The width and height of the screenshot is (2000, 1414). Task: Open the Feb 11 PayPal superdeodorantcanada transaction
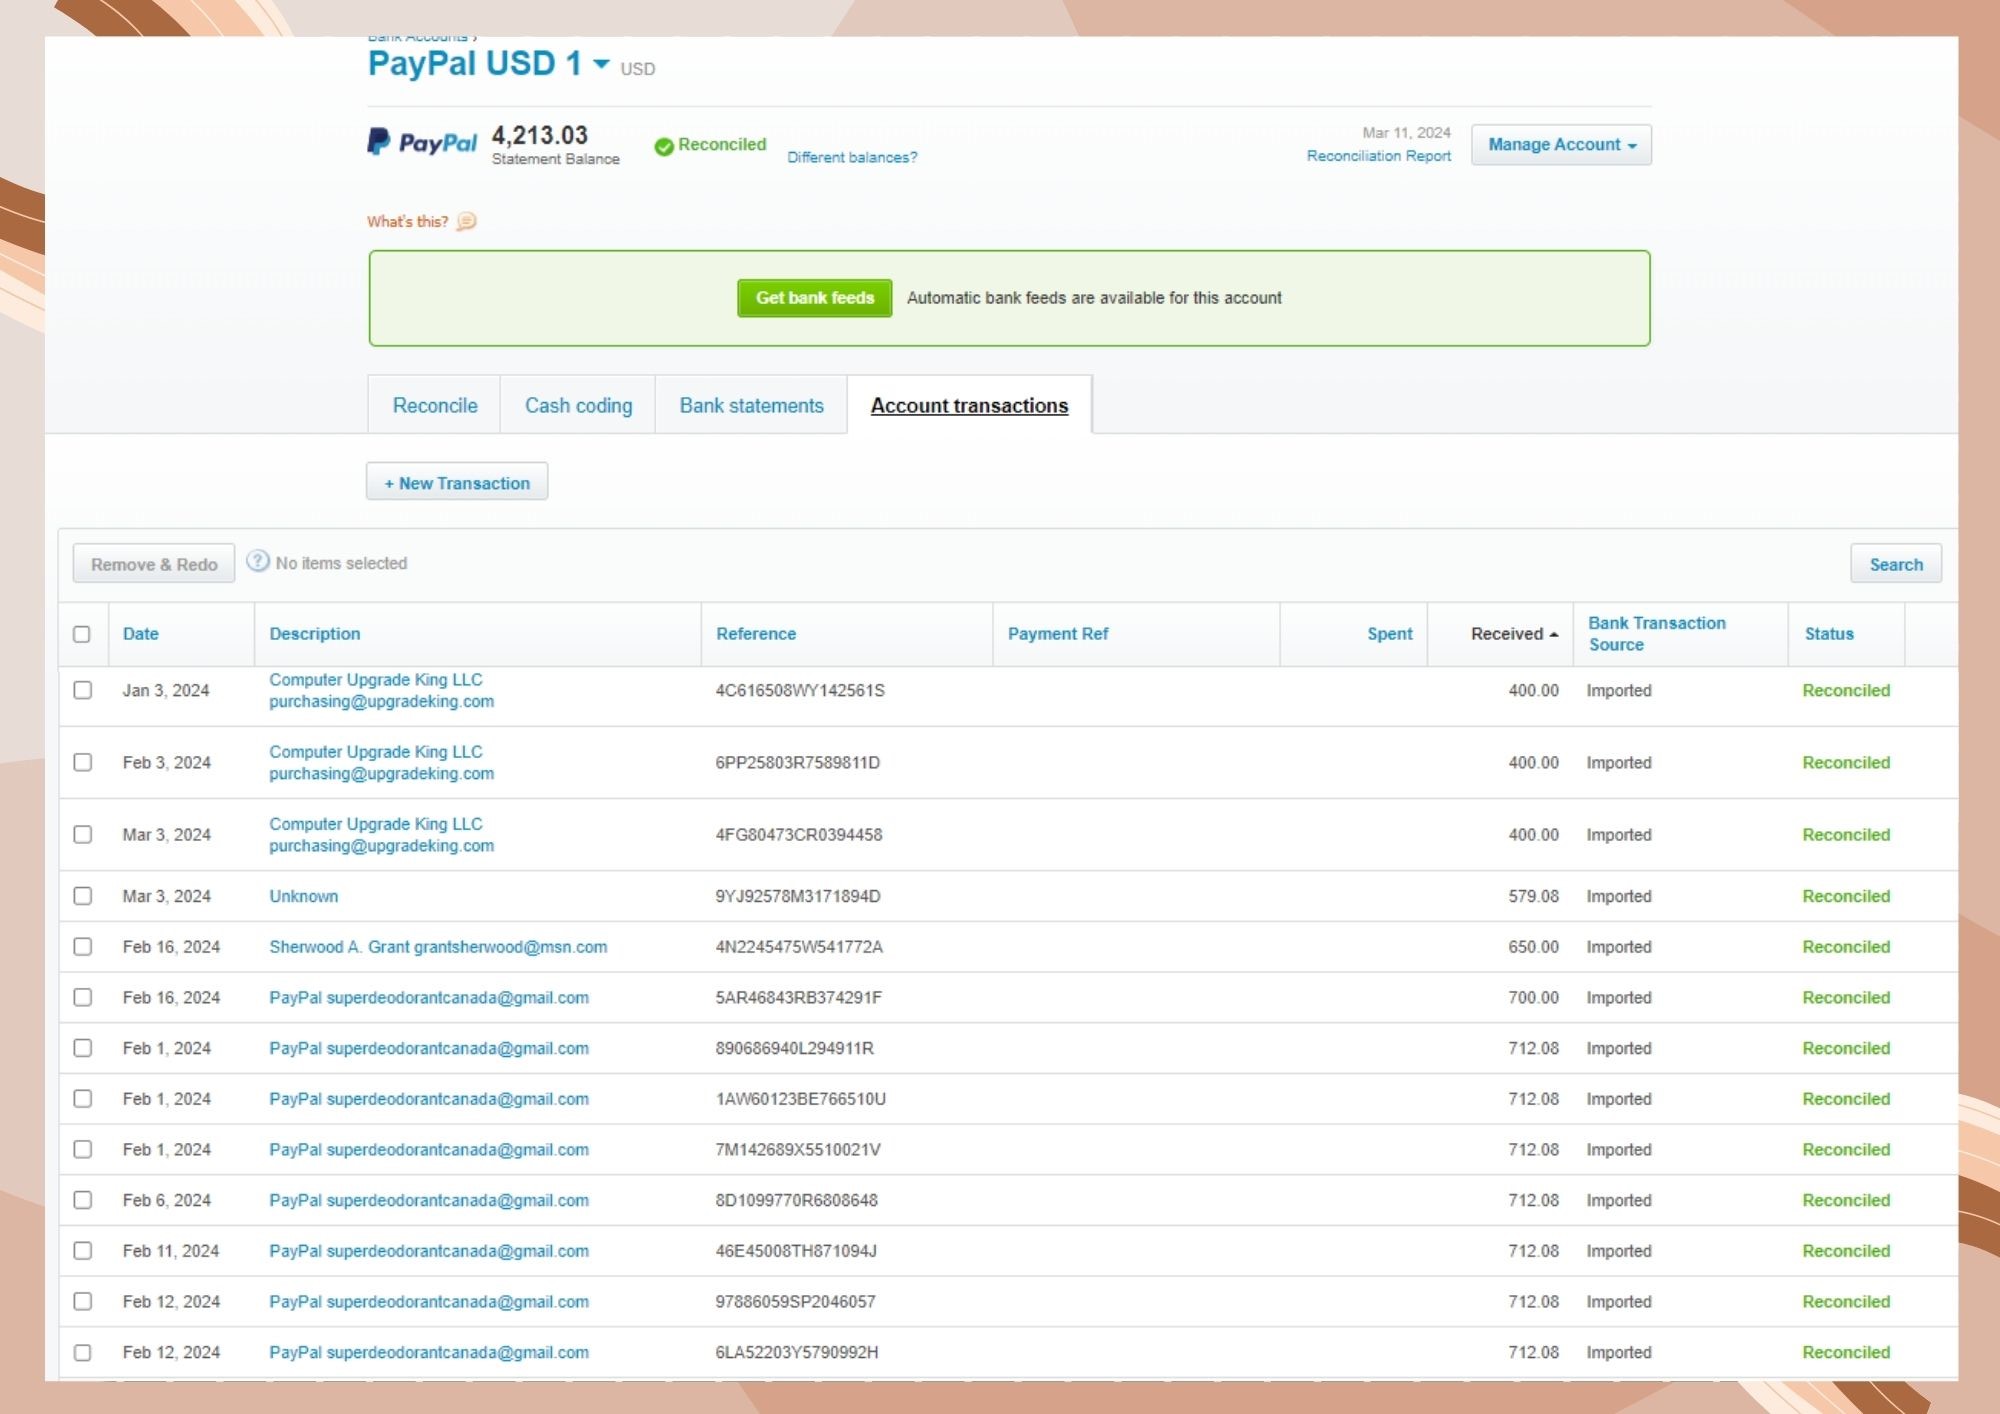pos(429,1251)
